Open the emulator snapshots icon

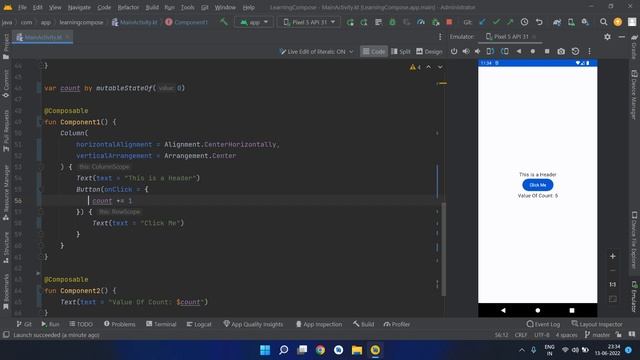[575, 51]
